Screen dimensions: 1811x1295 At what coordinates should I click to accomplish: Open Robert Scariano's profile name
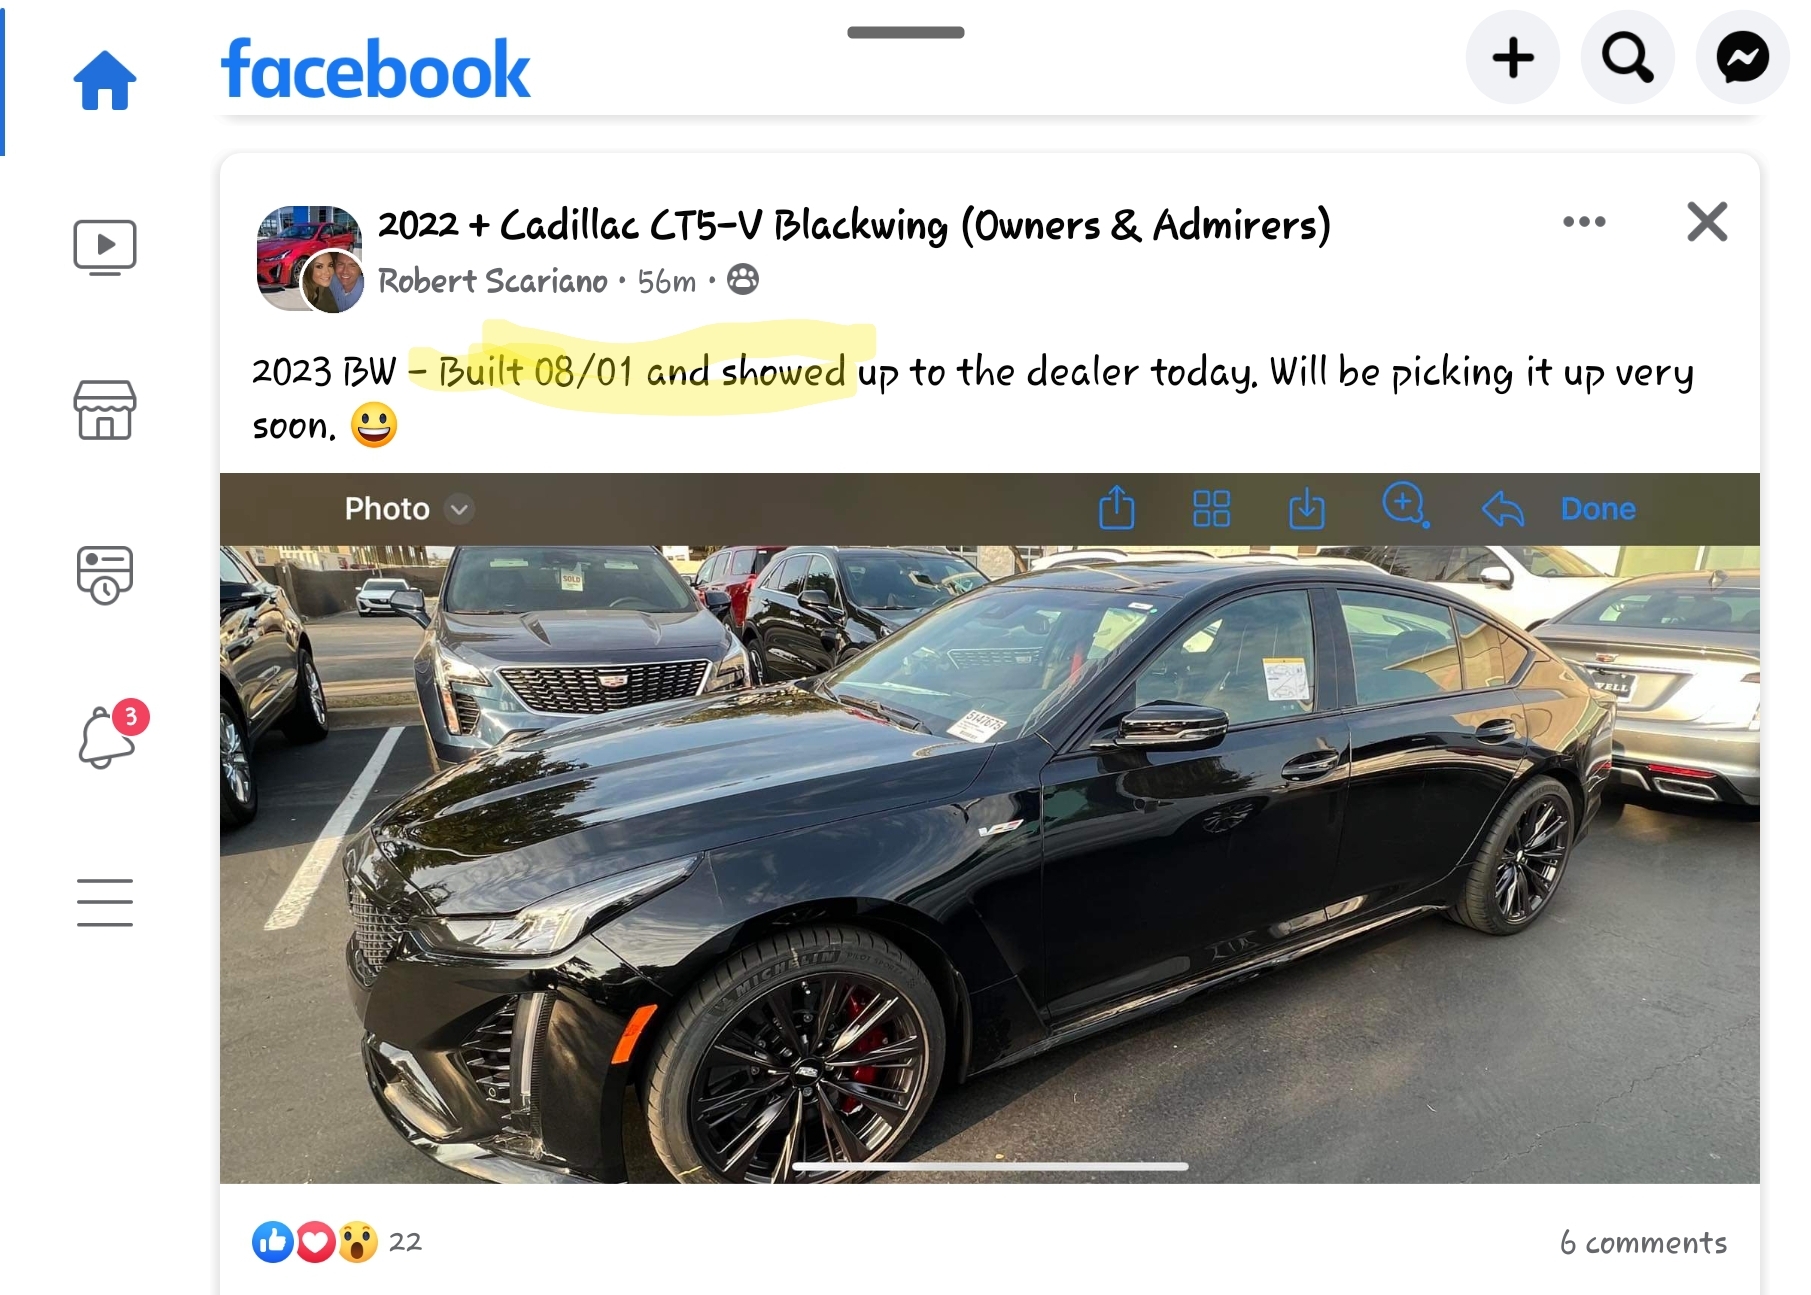(x=493, y=281)
